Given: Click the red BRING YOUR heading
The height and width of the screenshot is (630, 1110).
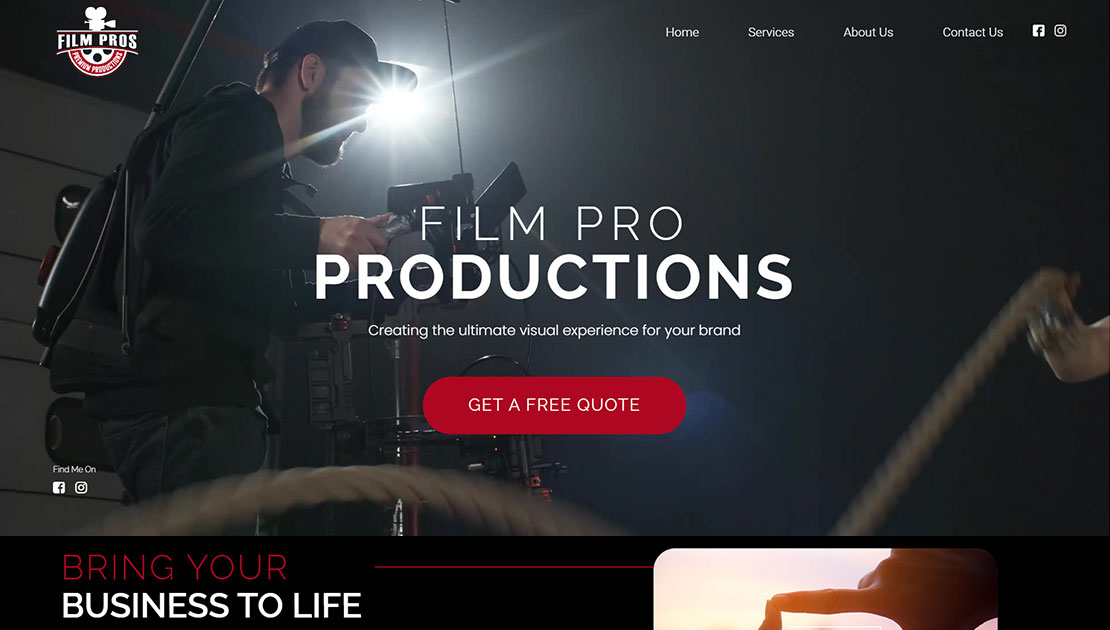Looking at the screenshot, I should click(x=175, y=568).
